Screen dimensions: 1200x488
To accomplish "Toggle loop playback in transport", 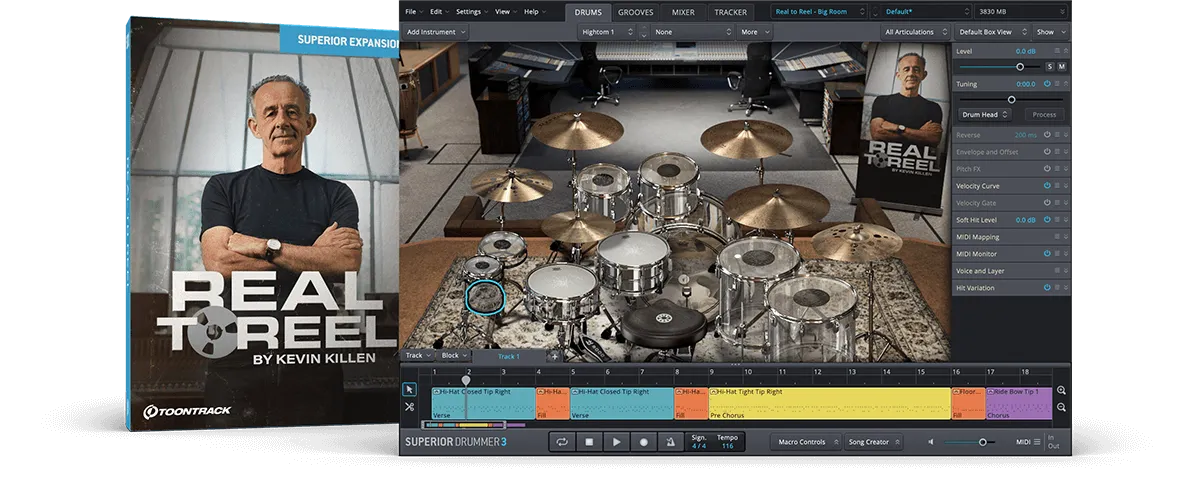I will (562, 441).
